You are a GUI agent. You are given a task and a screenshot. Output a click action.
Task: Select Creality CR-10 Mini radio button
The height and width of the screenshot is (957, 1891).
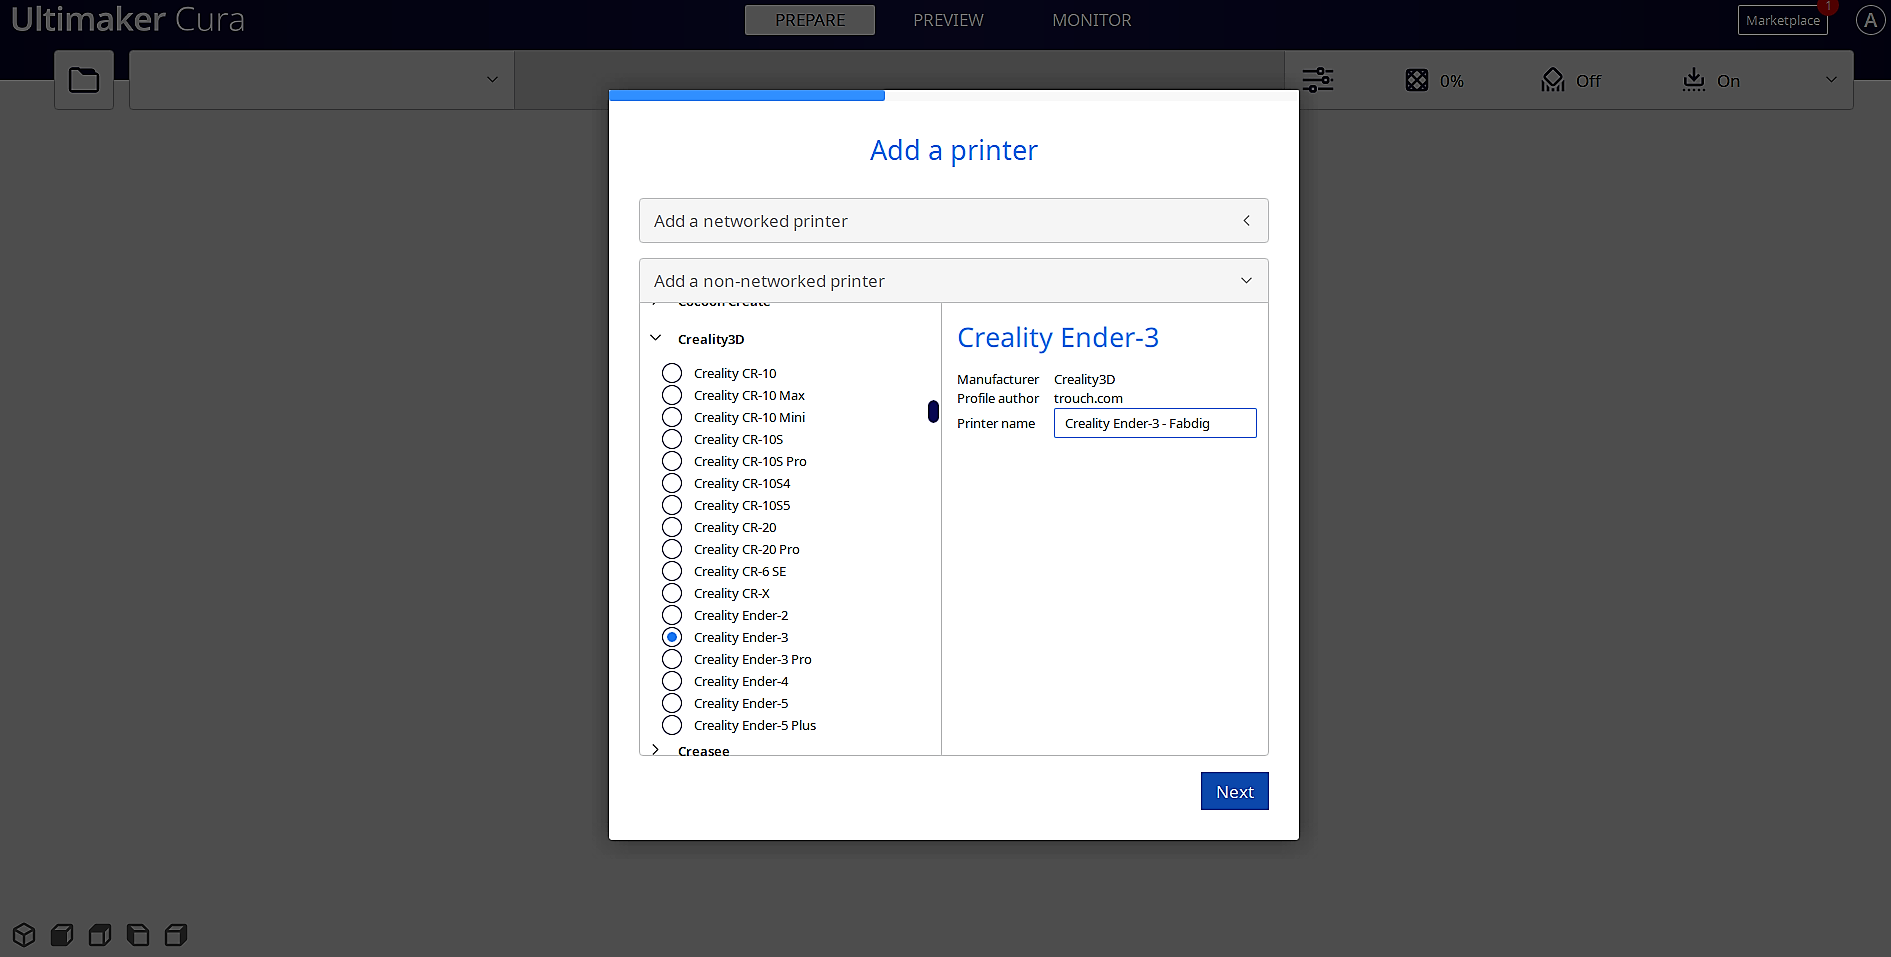672,417
